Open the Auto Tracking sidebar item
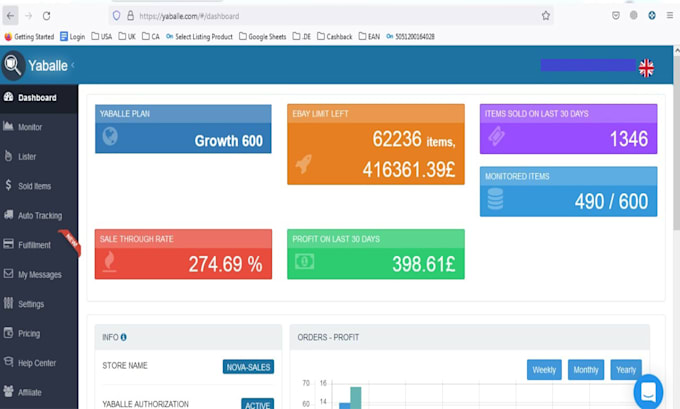This screenshot has height=409, width=680. [39, 216]
